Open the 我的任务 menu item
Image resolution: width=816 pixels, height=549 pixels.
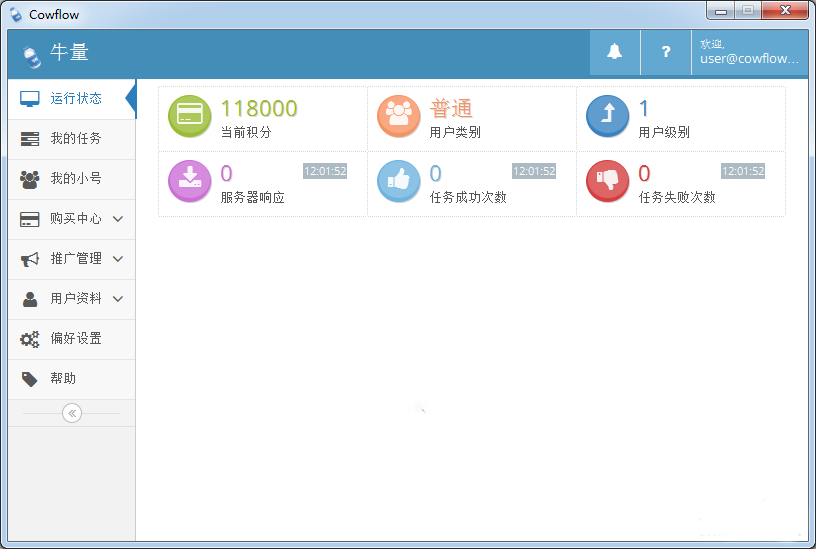72,139
